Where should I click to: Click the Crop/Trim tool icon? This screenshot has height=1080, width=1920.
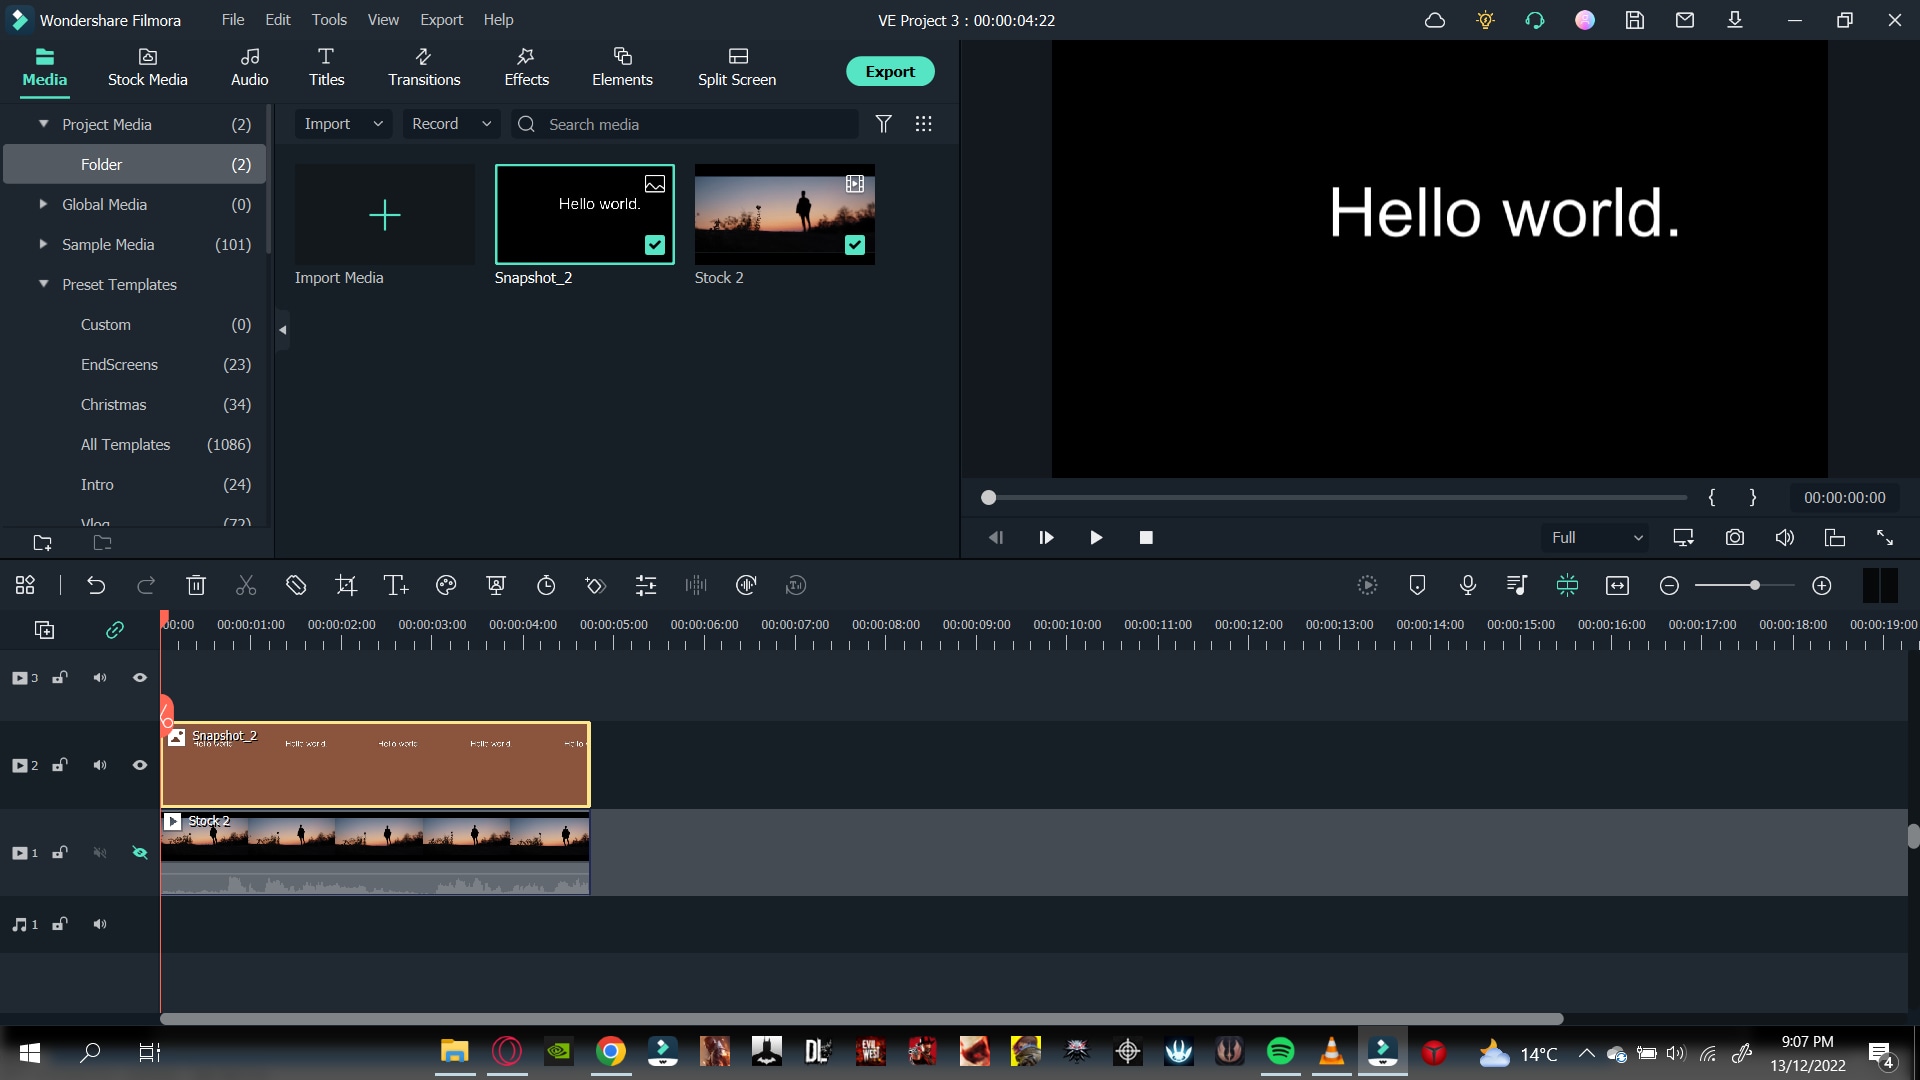(x=347, y=585)
